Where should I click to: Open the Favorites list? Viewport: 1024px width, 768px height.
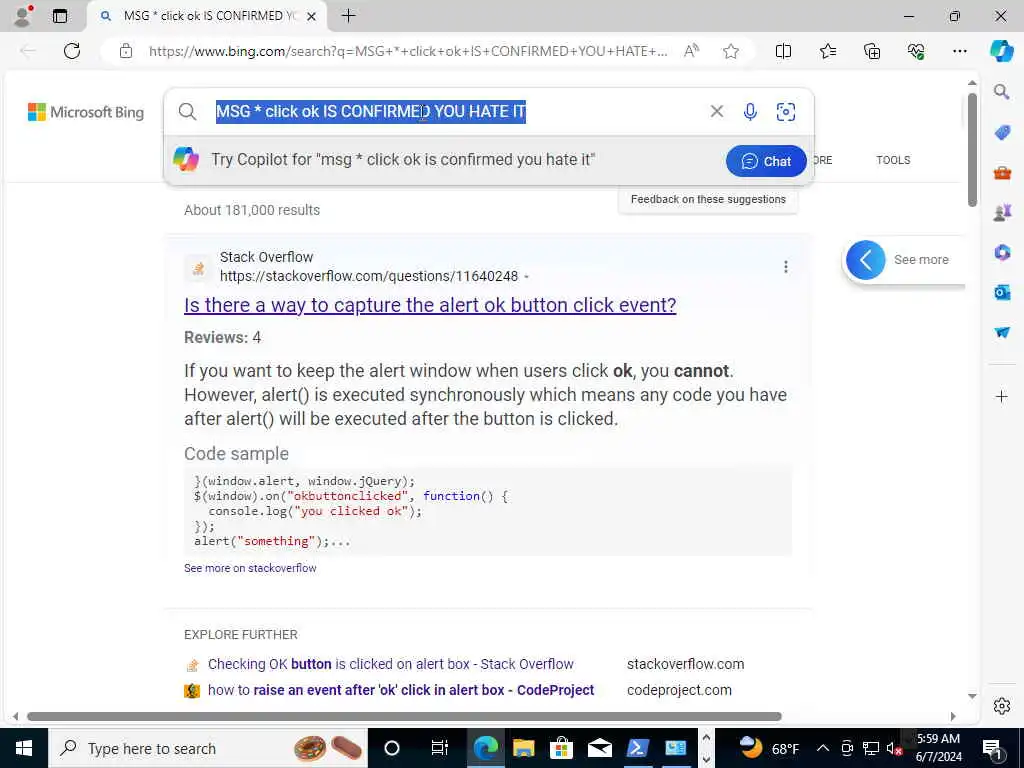tap(827, 51)
